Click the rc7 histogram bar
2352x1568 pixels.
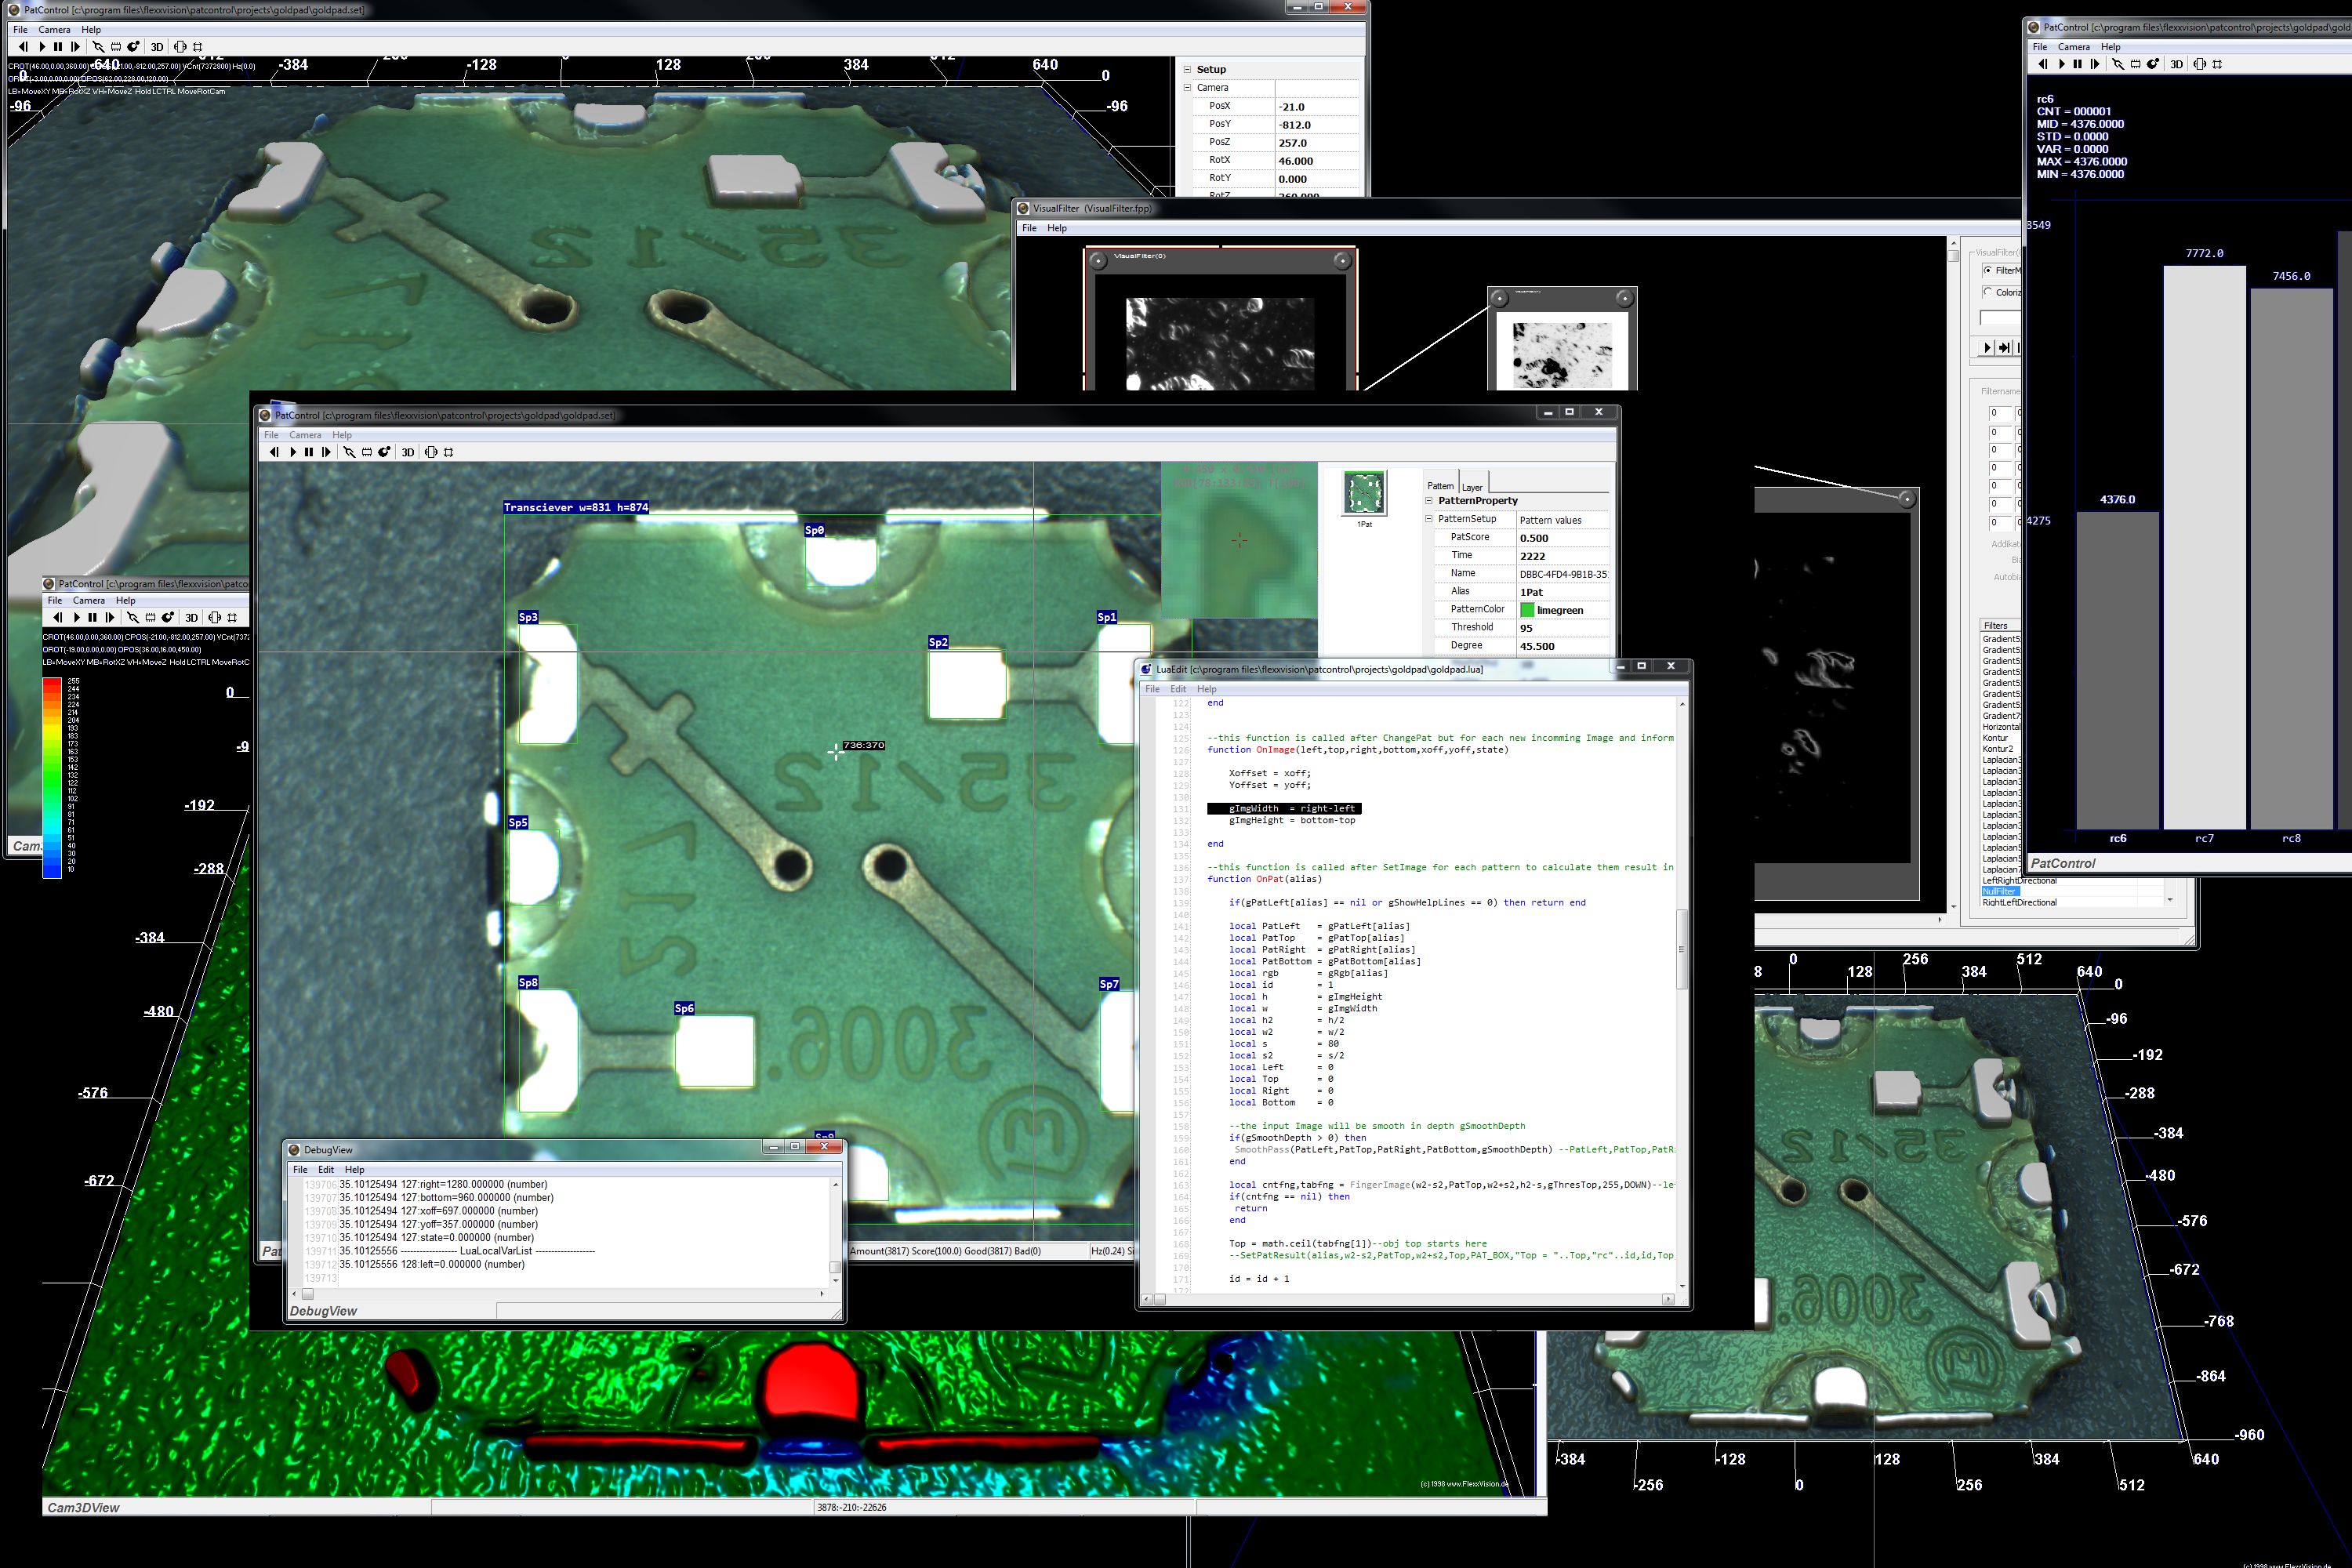tap(2204, 547)
